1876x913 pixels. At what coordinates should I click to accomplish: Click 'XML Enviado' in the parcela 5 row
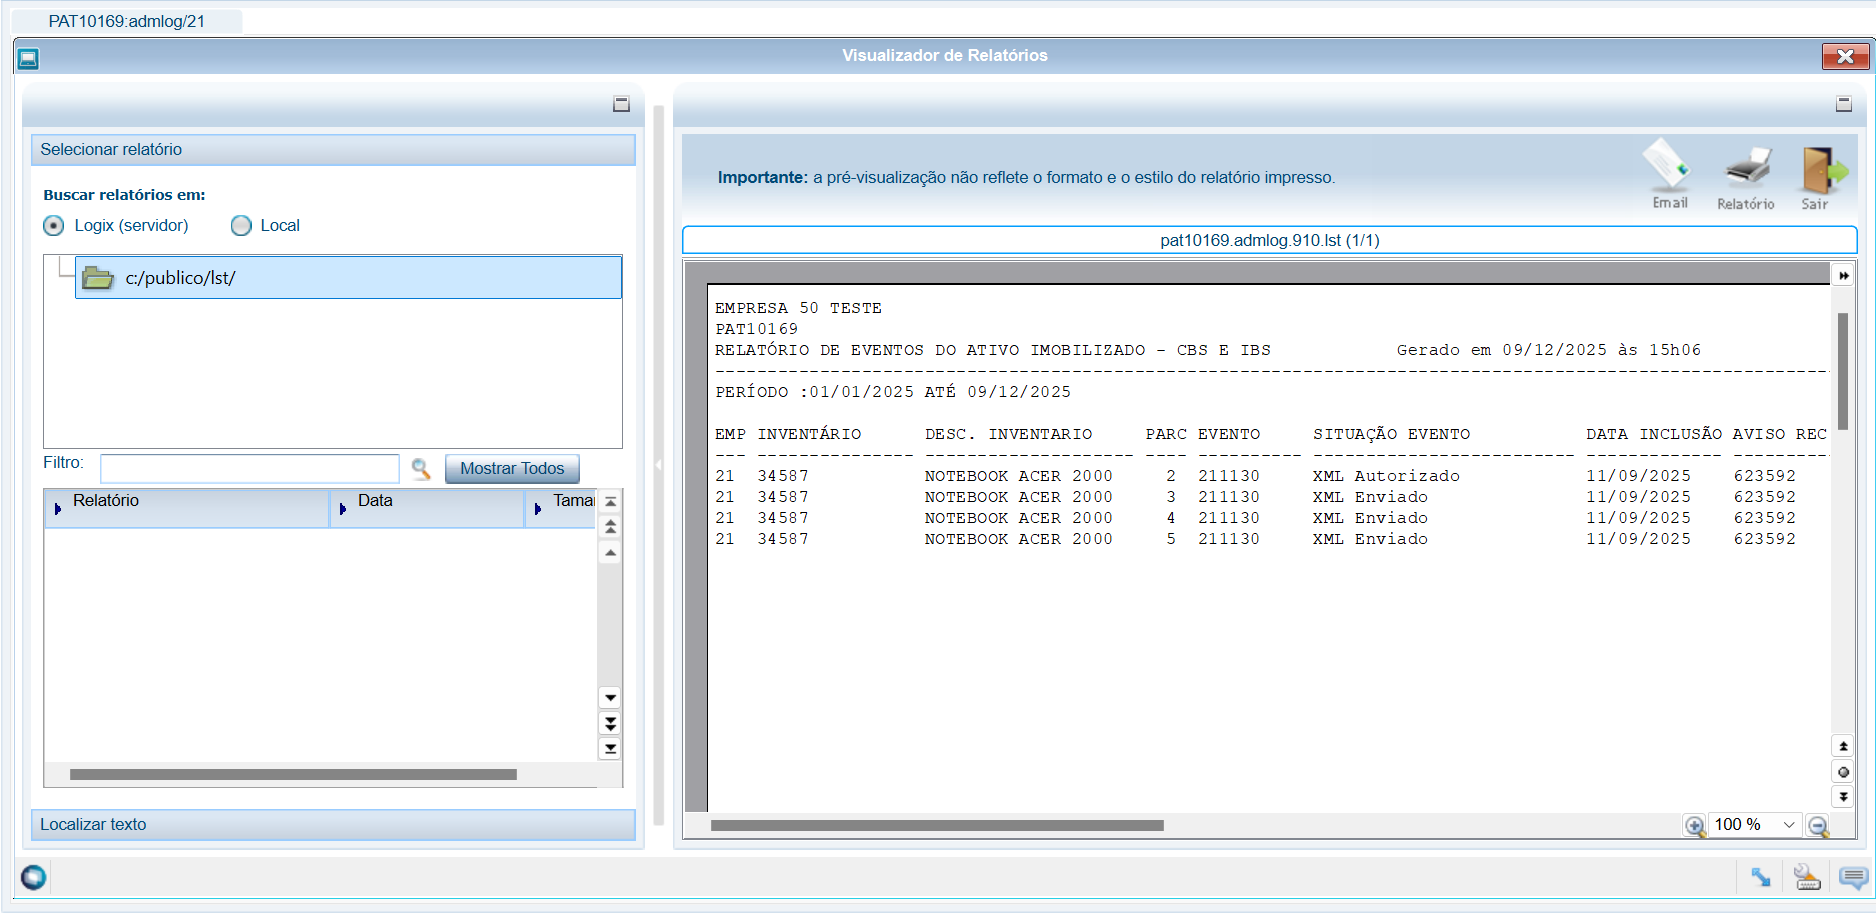point(1370,539)
